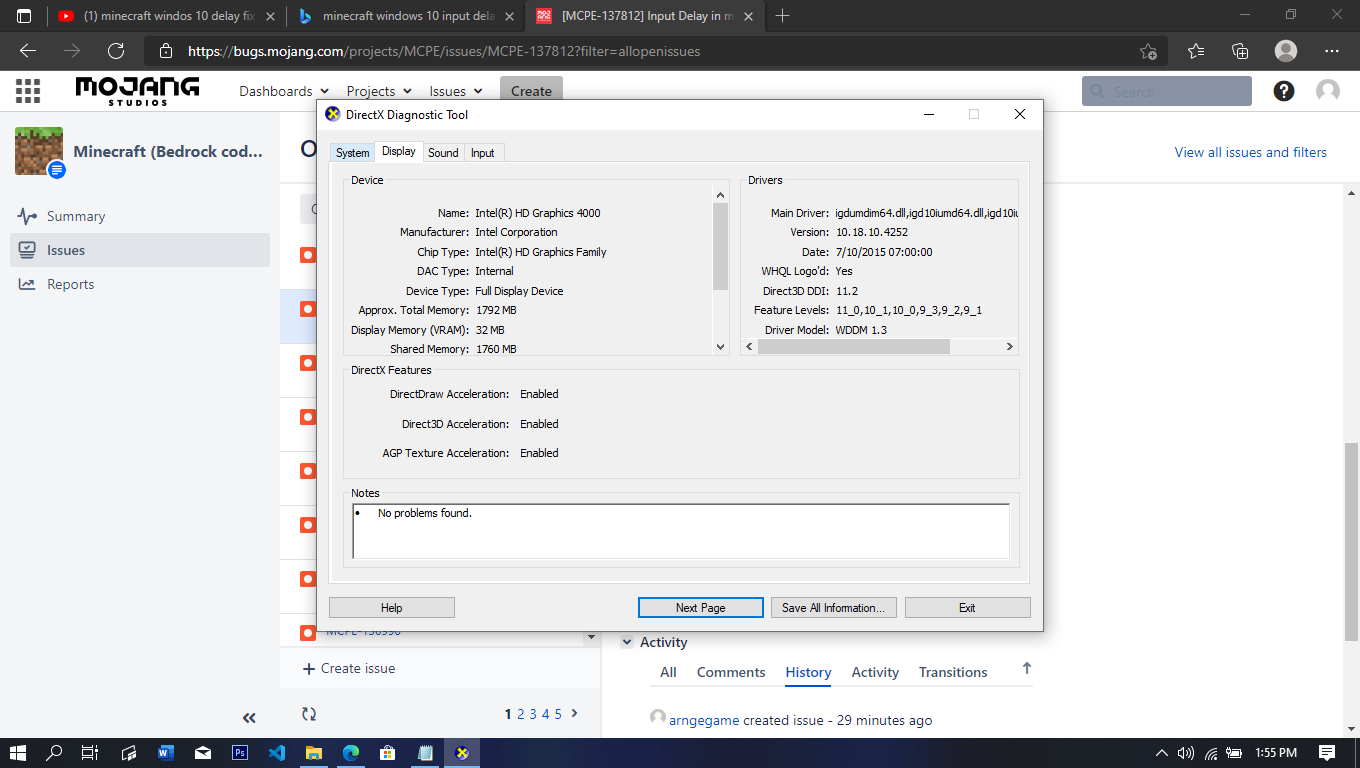Switch to the Sound tab in DirectX tool

coord(443,152)
